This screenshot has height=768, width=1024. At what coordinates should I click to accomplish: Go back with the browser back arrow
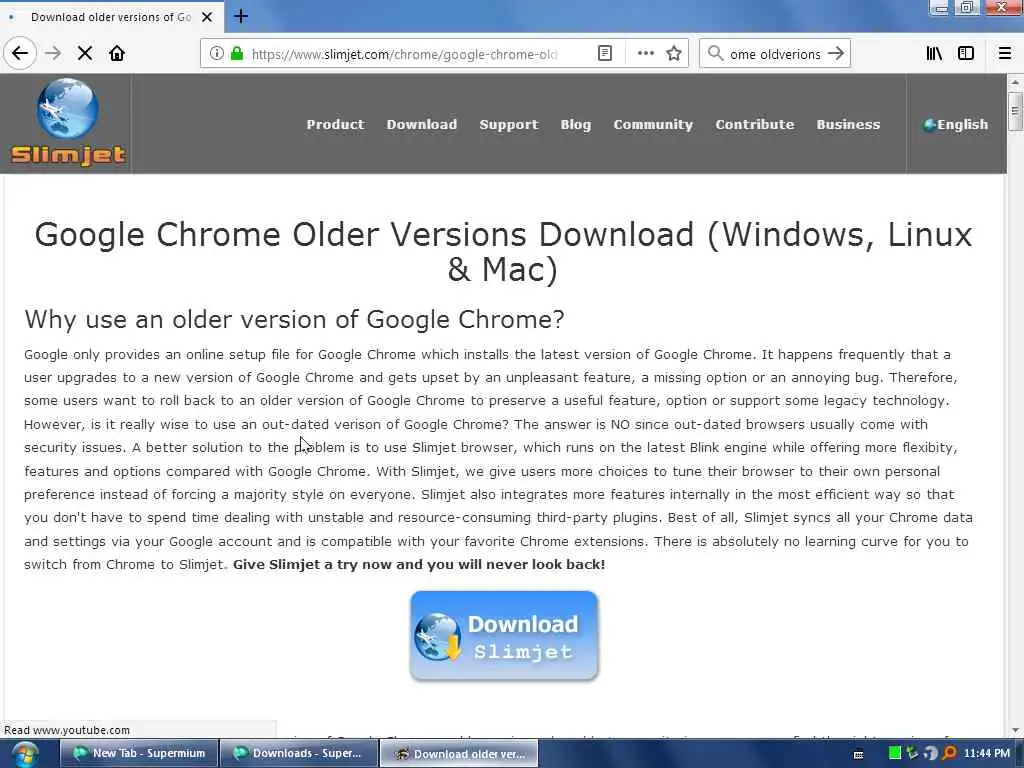coord(20,54)
